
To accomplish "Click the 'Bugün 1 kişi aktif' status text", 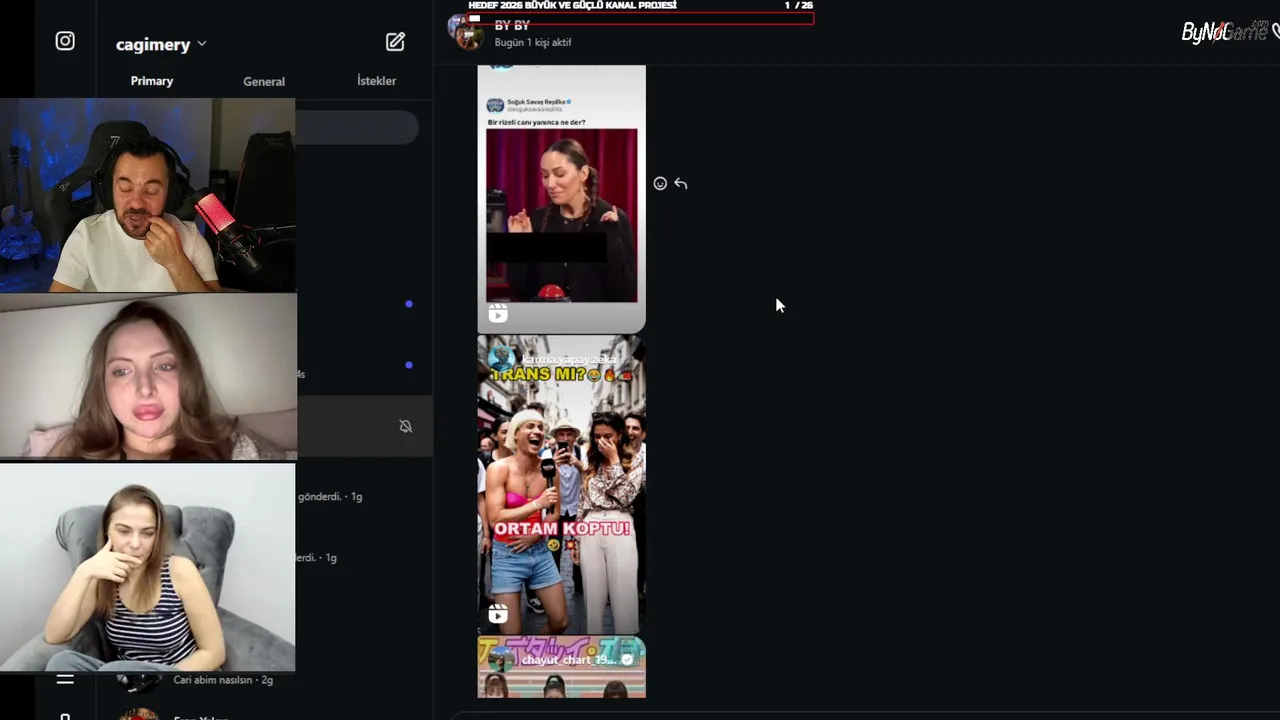I will point(533,43).
